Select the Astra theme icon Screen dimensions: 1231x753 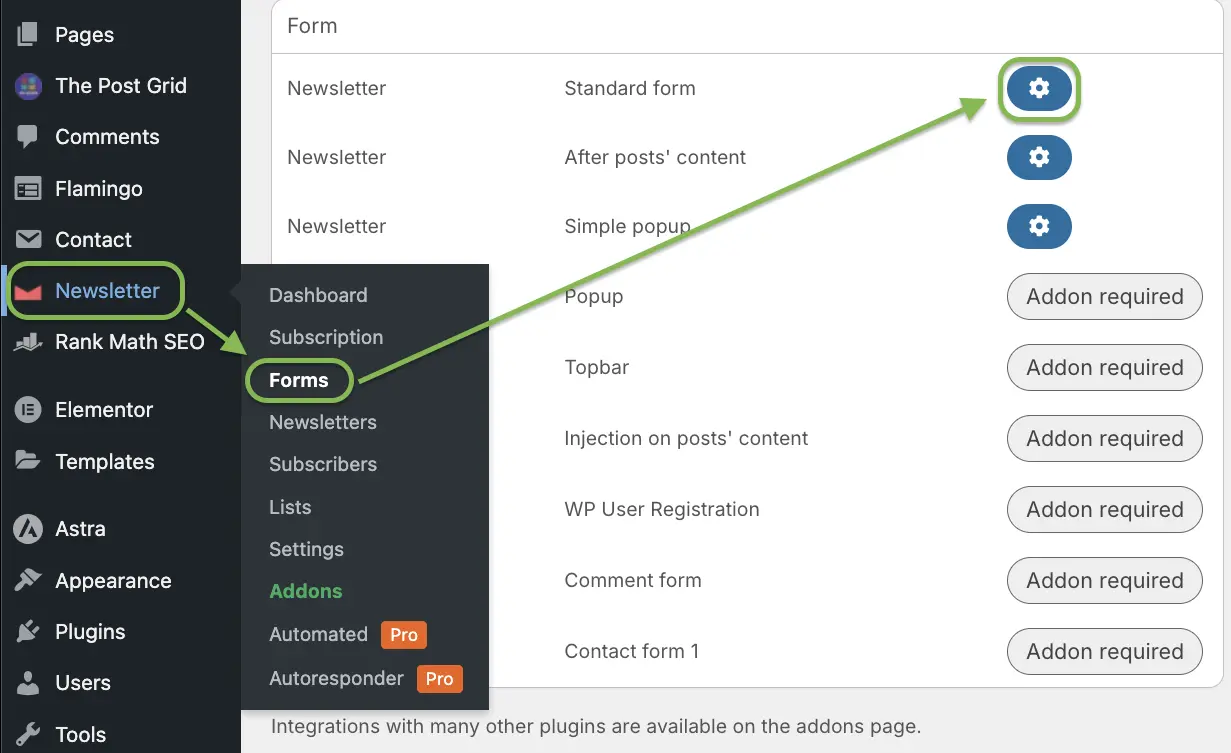pyautogui.click(x=27, y=529)
